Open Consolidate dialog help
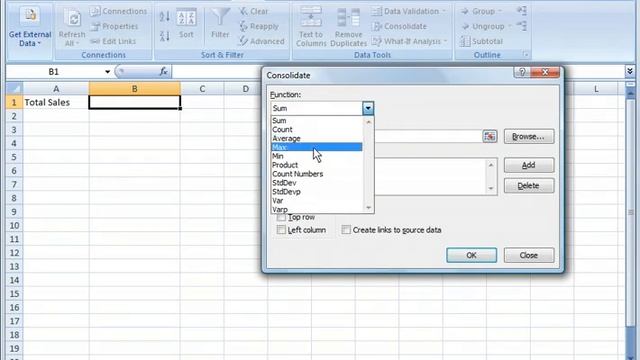 click(522, 72)
